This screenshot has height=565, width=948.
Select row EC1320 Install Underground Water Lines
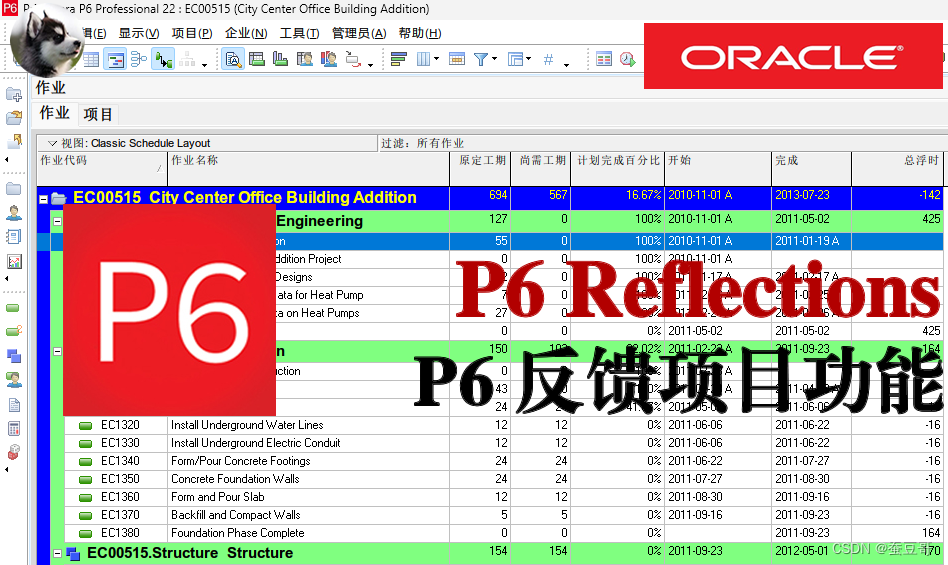[504, 425]
